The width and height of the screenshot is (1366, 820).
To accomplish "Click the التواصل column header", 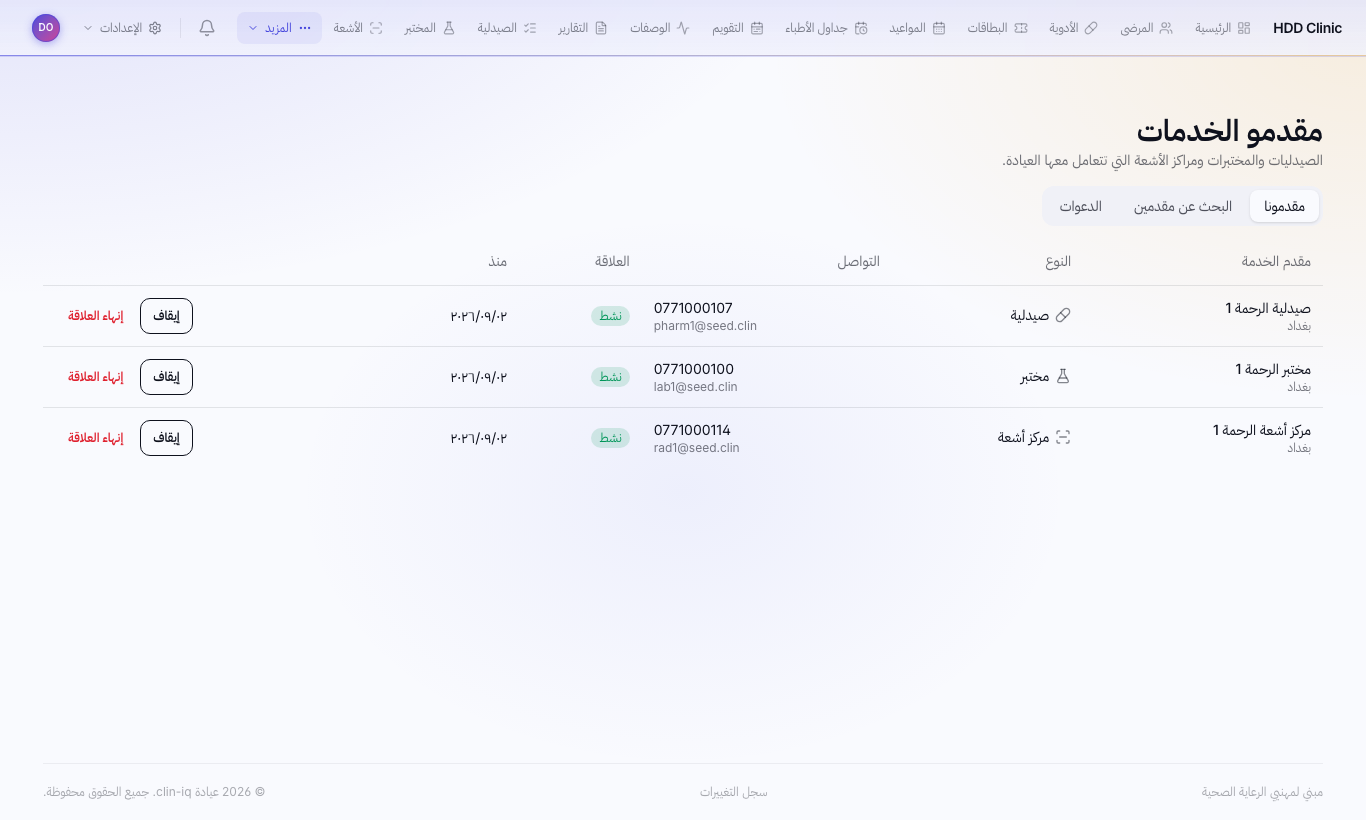I will pyautogui.click(x=859, y=261).
